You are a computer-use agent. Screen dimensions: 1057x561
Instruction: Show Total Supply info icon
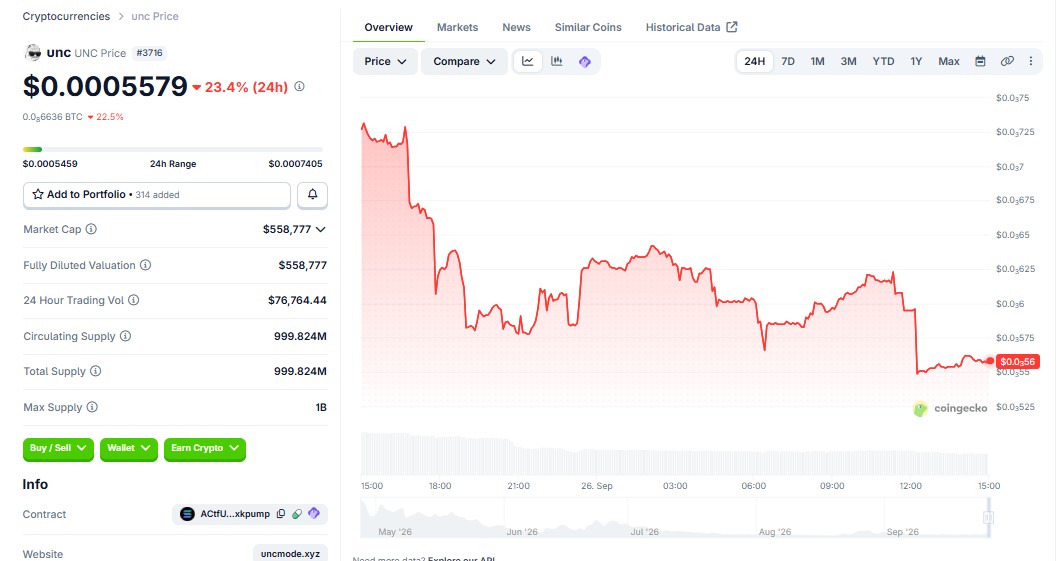pyautogui.click(x=96, y=371)
